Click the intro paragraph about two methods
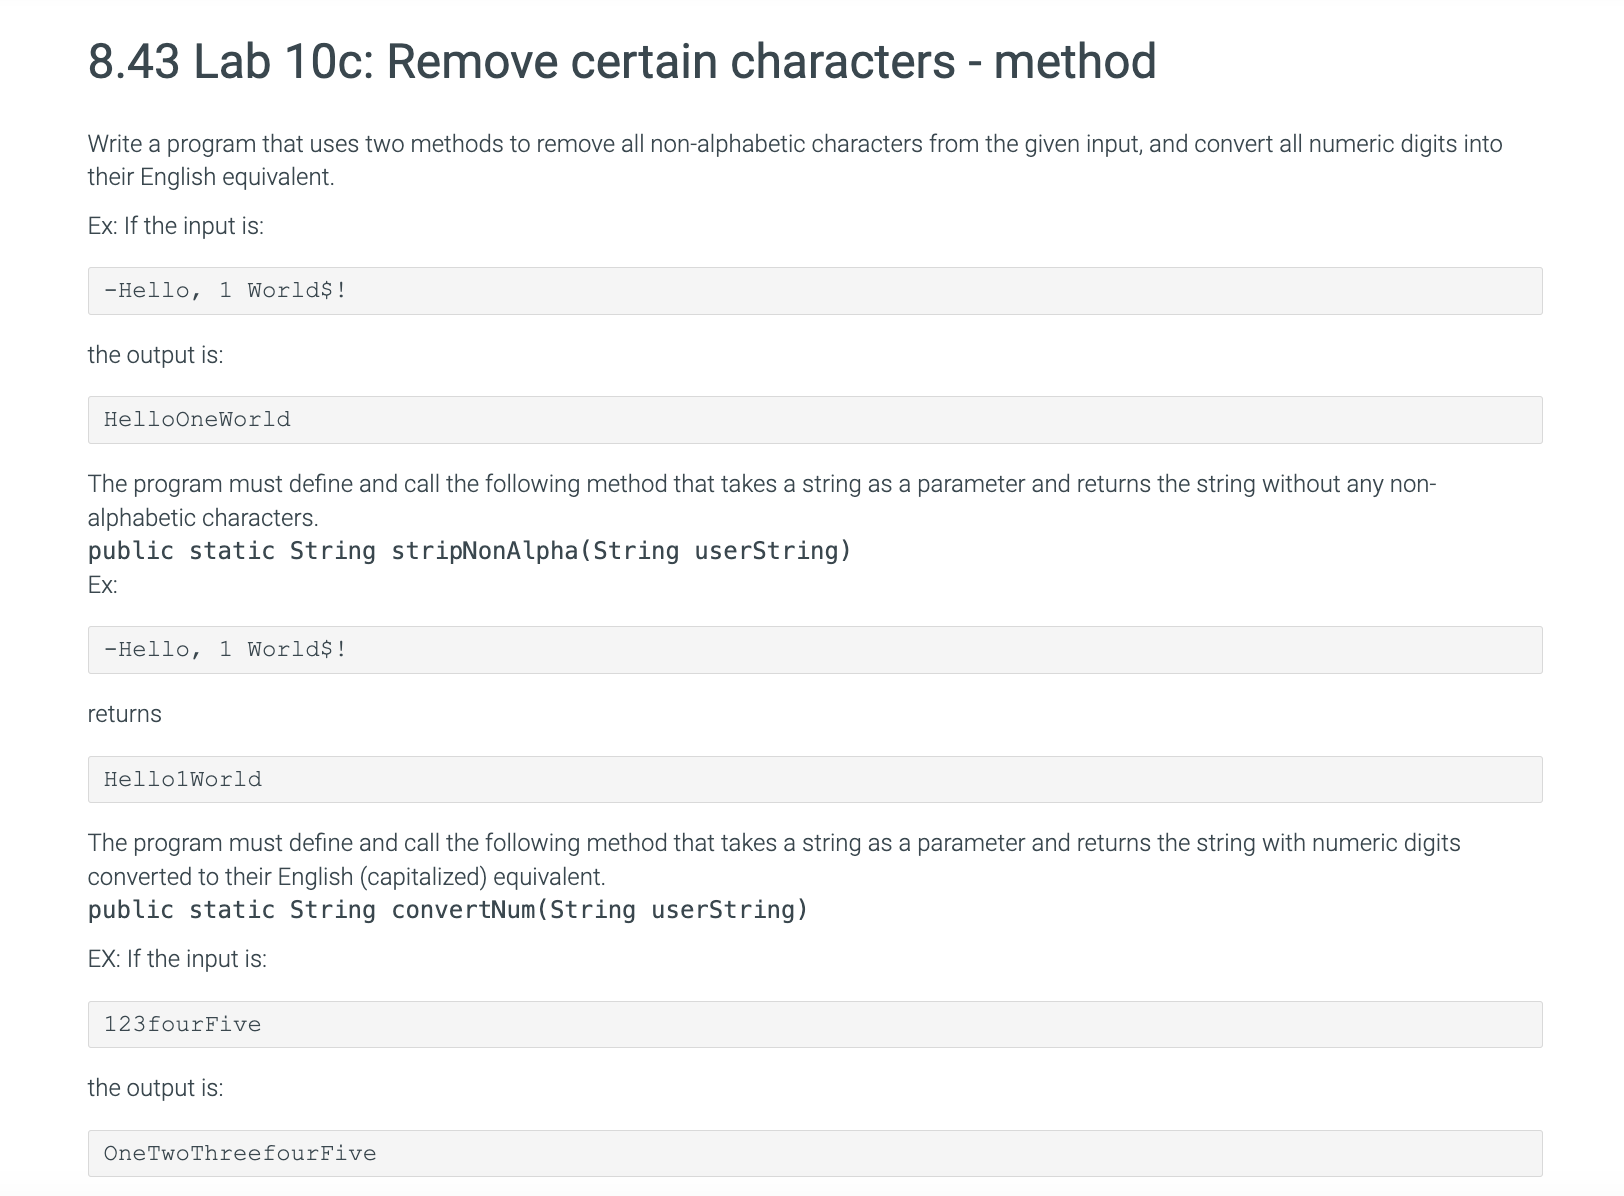 tap(795, 160)
